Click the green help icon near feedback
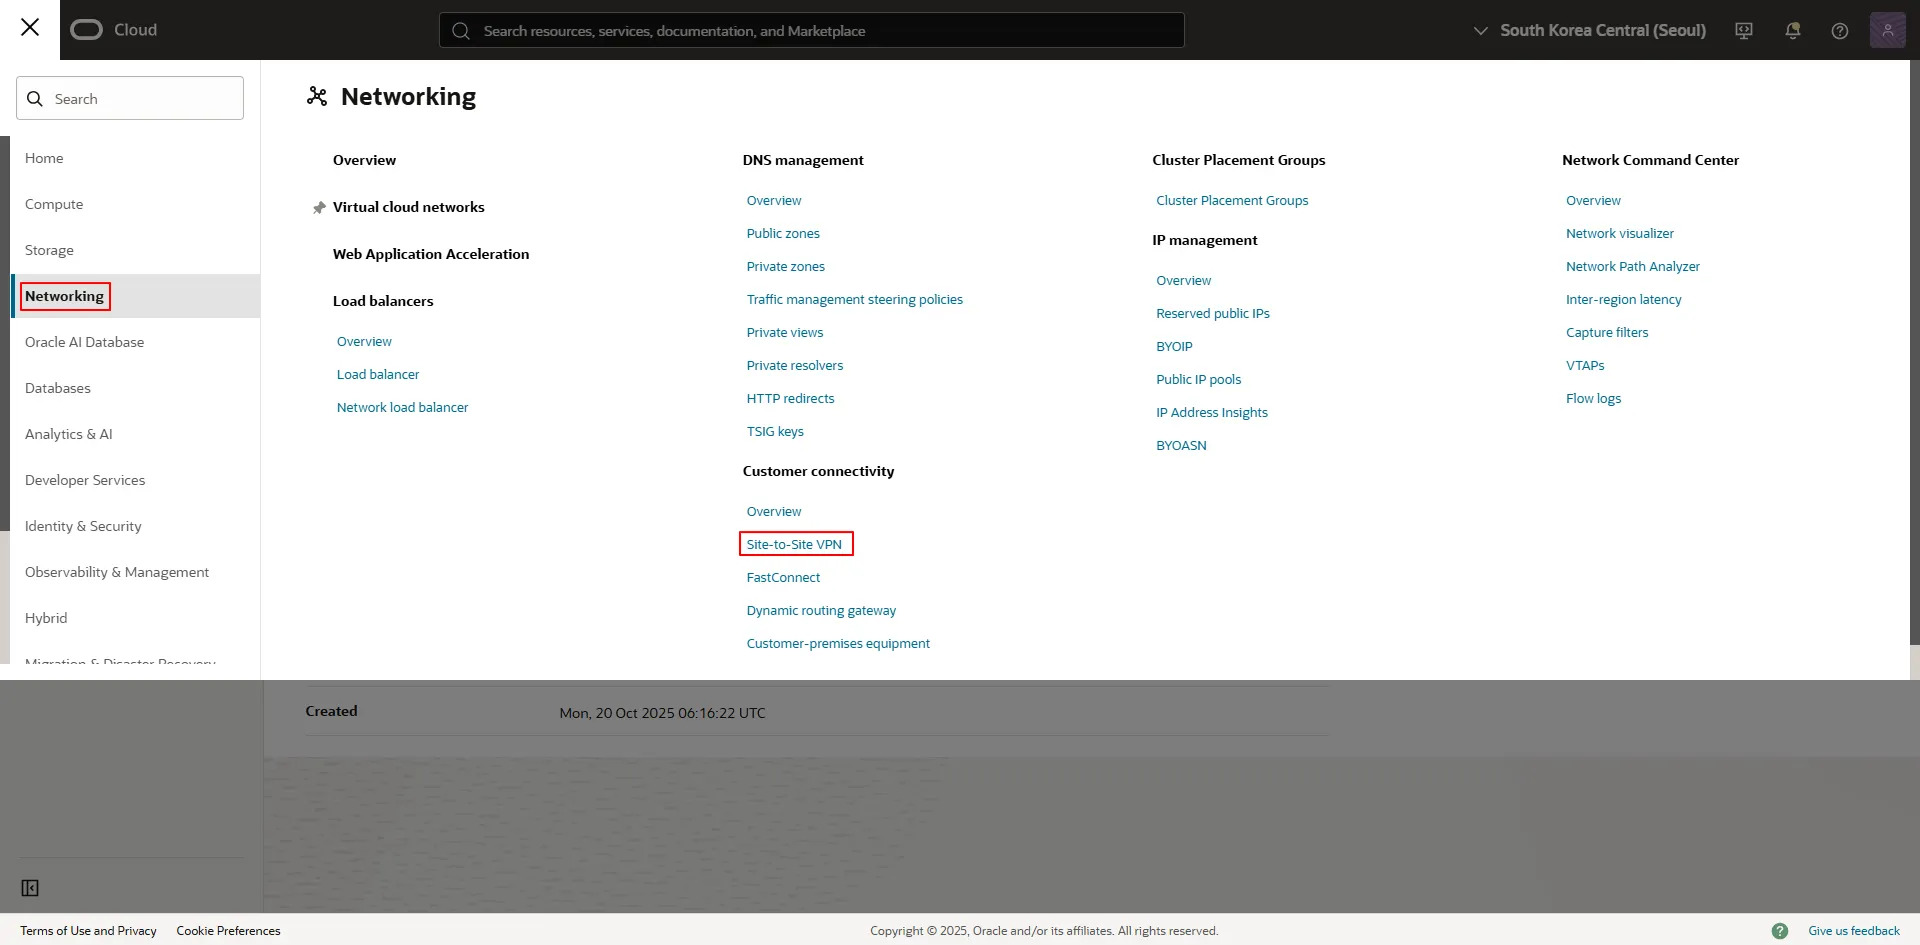 [x=1780, y=931]
